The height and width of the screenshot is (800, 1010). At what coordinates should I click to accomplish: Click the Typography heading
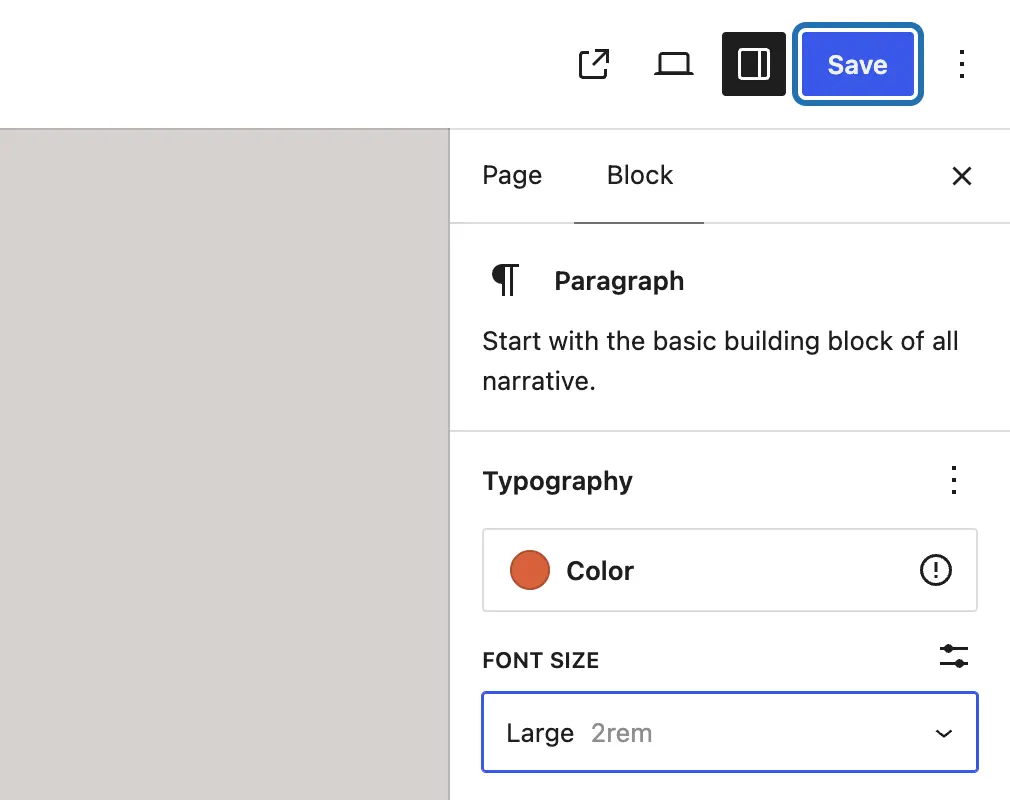pyautogui.click(x=558, y=481)
